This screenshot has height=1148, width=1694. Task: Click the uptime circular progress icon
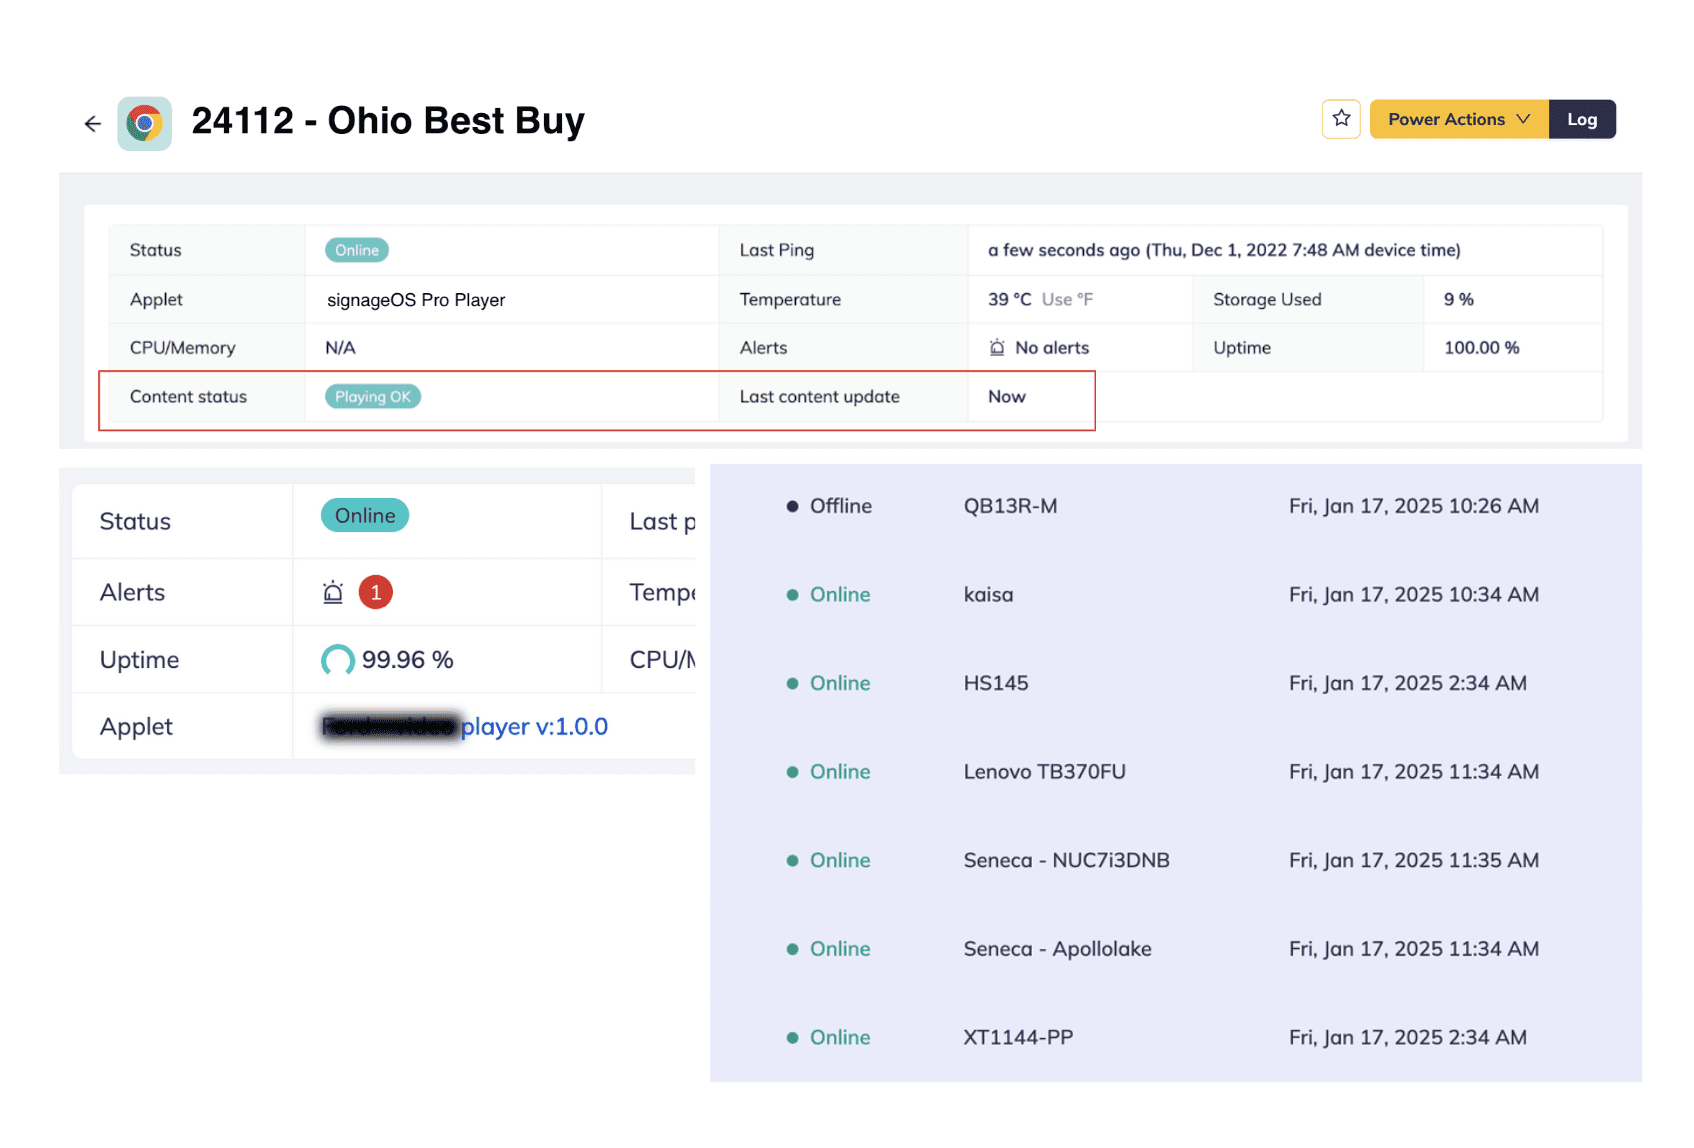(337, 660)
